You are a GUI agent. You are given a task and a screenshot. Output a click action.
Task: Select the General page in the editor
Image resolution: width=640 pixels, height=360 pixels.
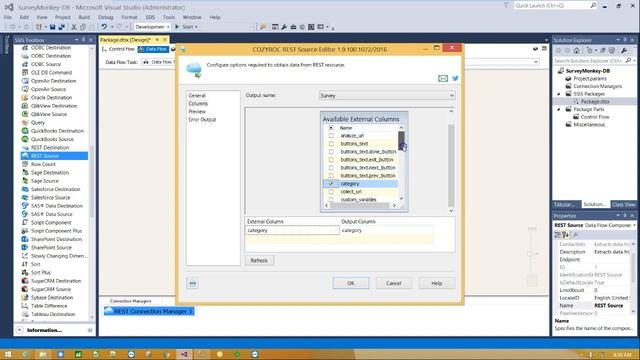coord(197,96)
